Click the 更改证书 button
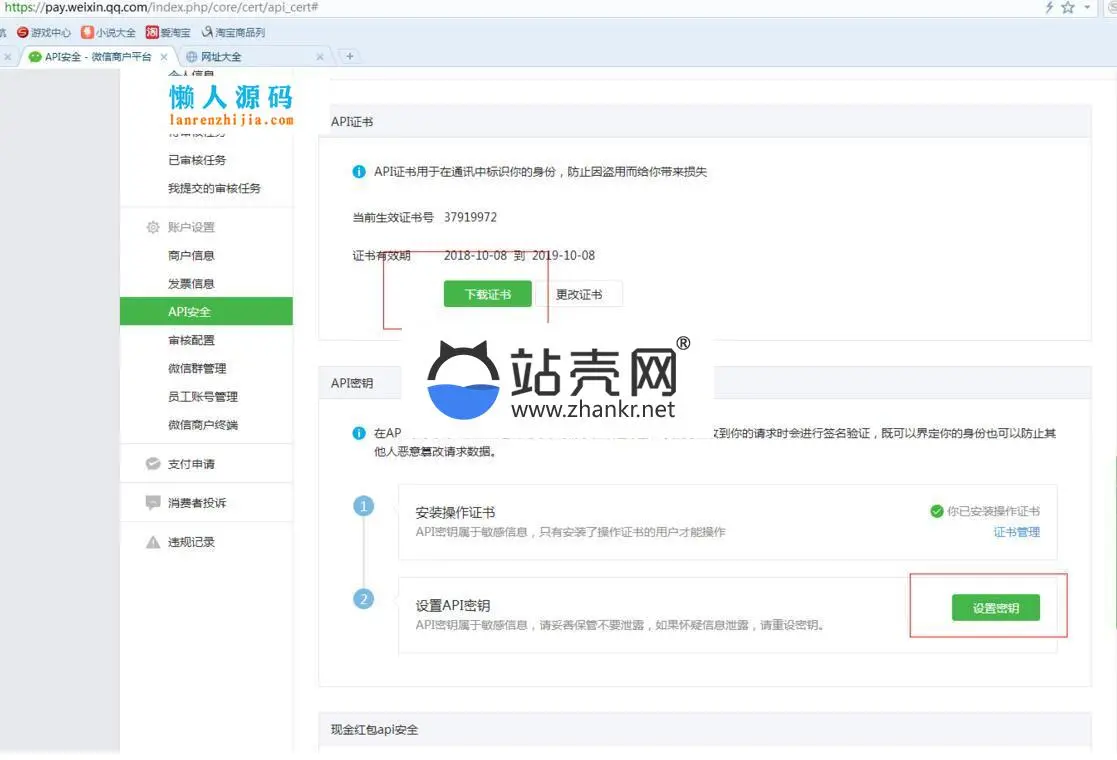The image size is (1117, 760). (579, 294)
